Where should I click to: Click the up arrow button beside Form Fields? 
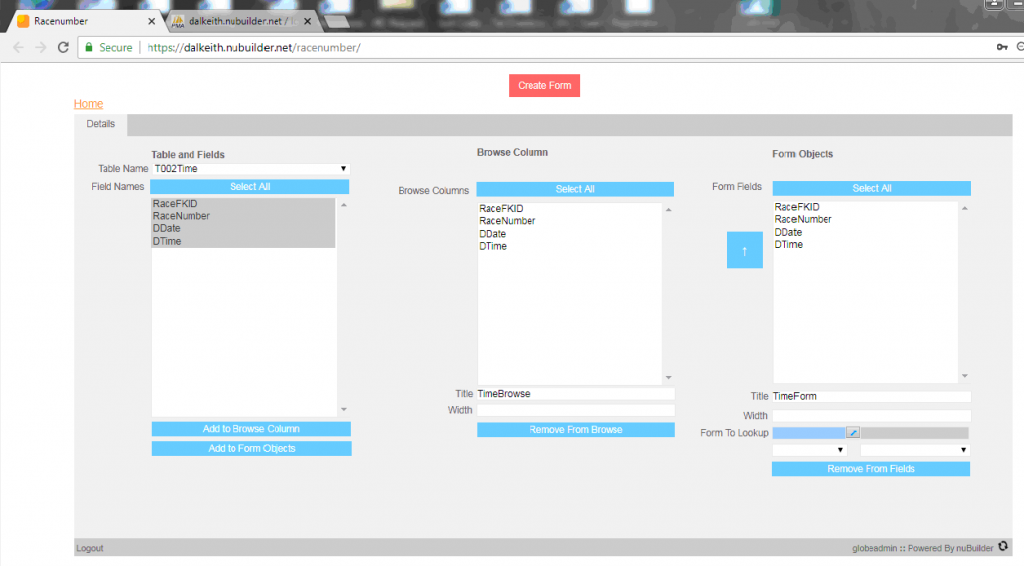[744, 250]
